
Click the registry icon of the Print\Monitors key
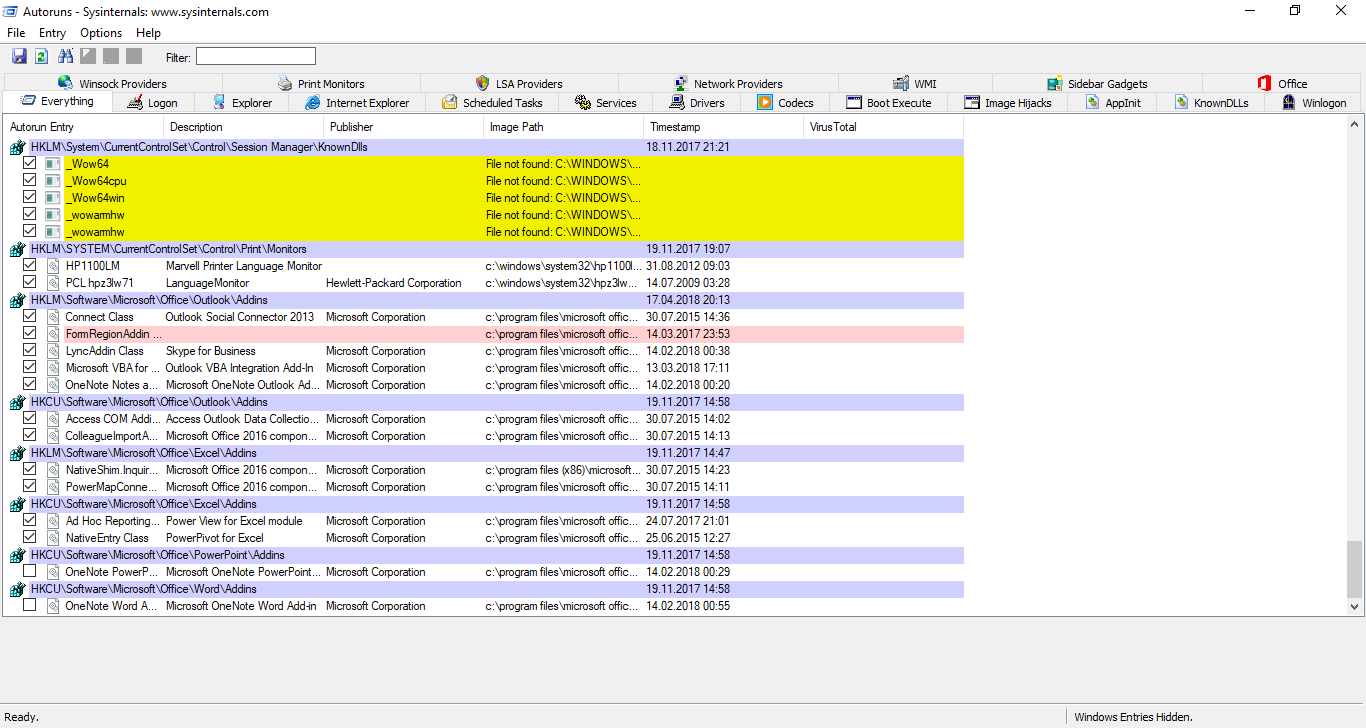click(17, 249)
